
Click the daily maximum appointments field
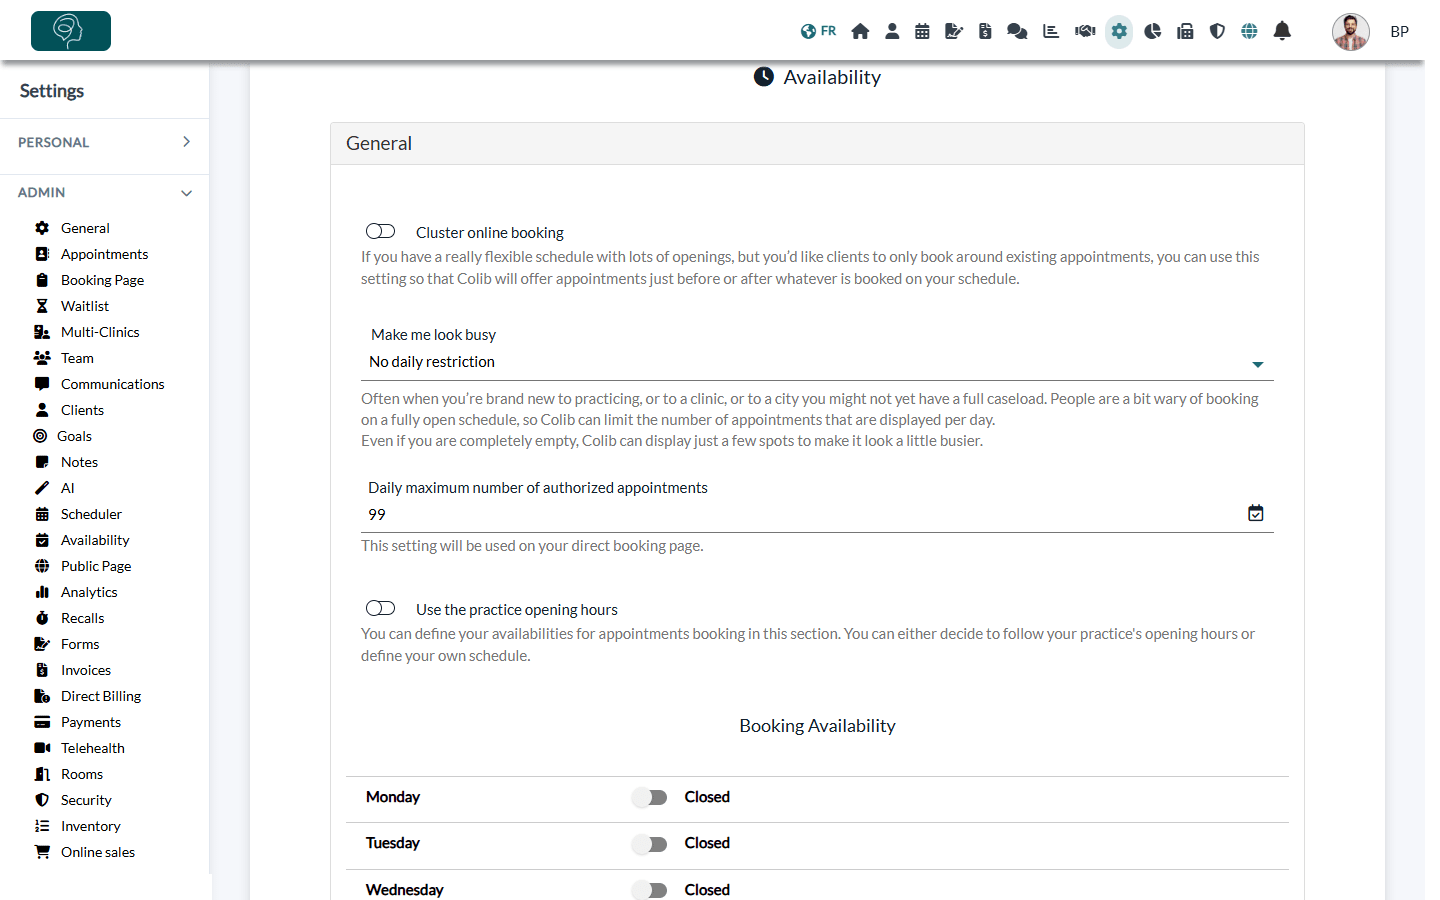tap(817, 514)
